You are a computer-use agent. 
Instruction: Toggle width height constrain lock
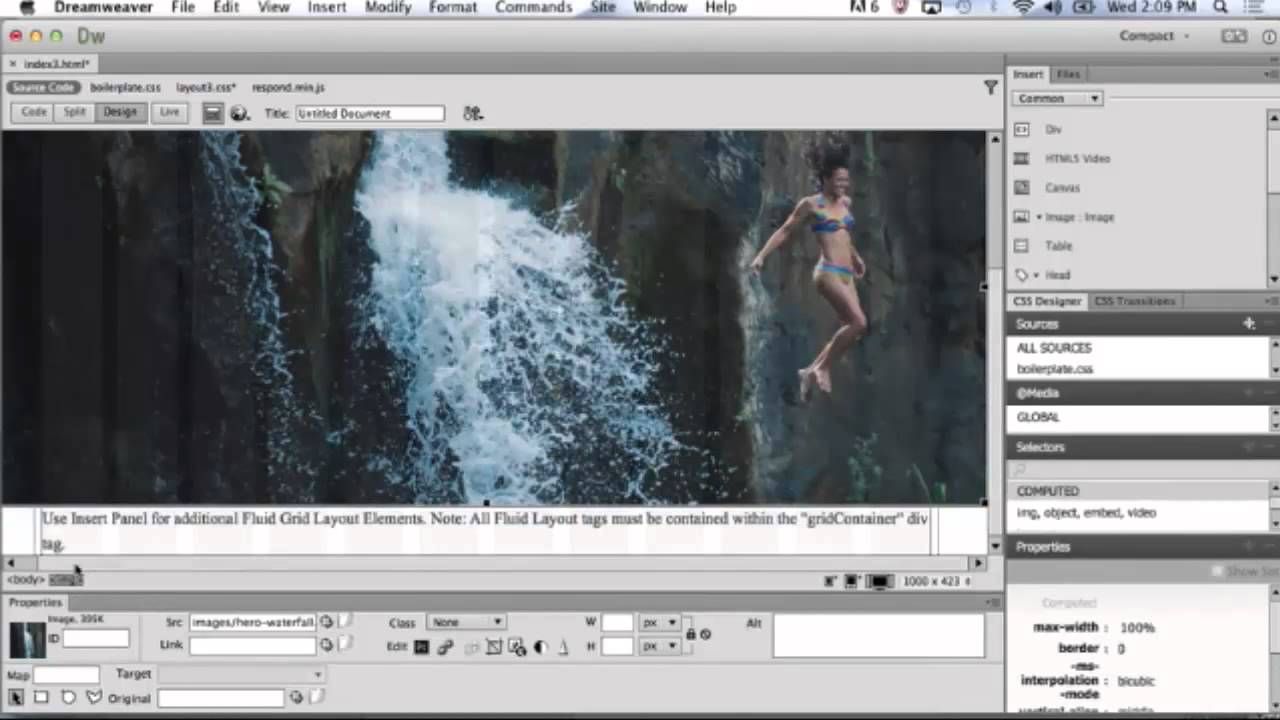pos(690,634)
